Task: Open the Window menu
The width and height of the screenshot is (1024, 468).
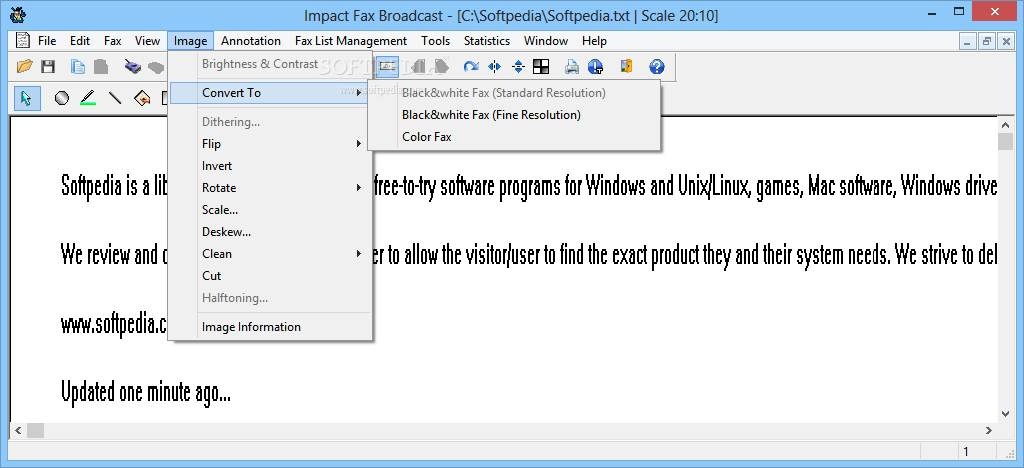Action: pos(546,40)
